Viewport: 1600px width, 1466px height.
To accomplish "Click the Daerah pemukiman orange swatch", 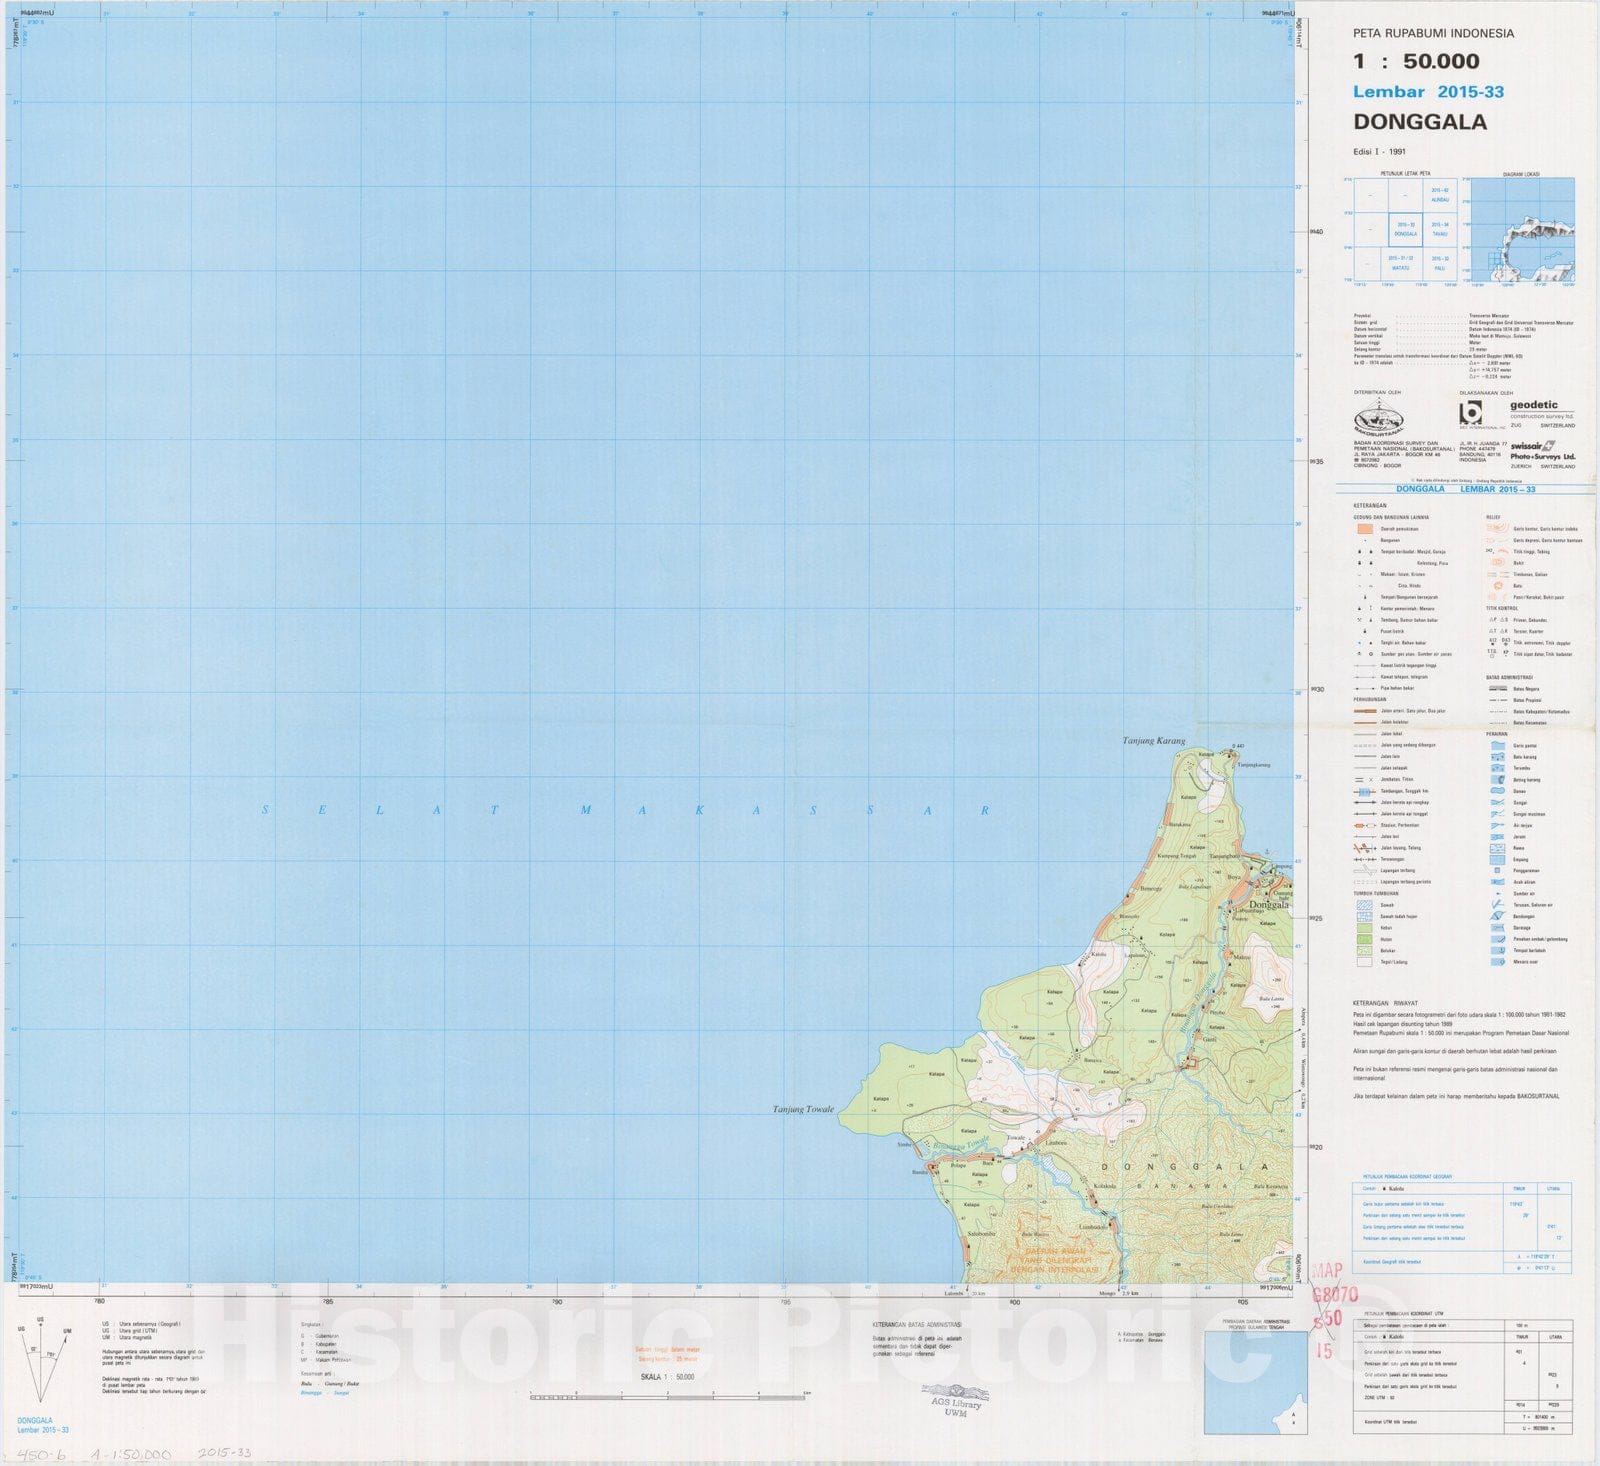I will (x=1365, y=528).
